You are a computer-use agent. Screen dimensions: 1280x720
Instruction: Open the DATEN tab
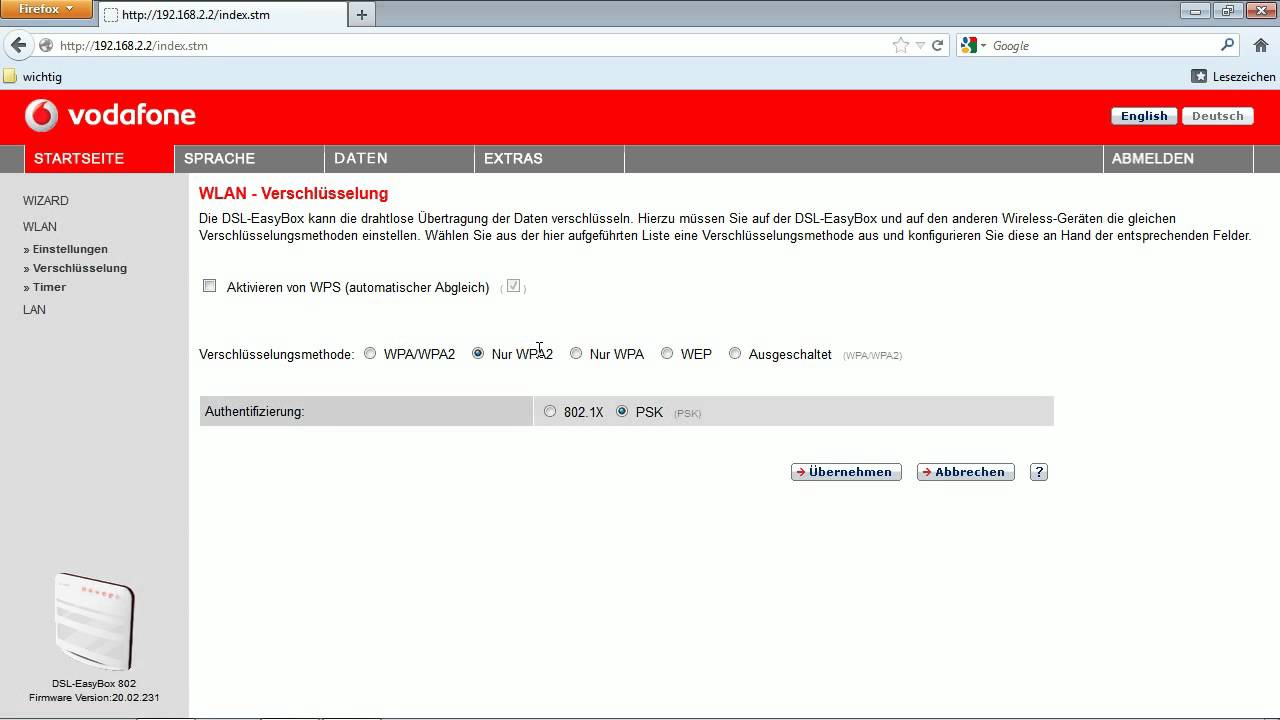tap(399, 159)
